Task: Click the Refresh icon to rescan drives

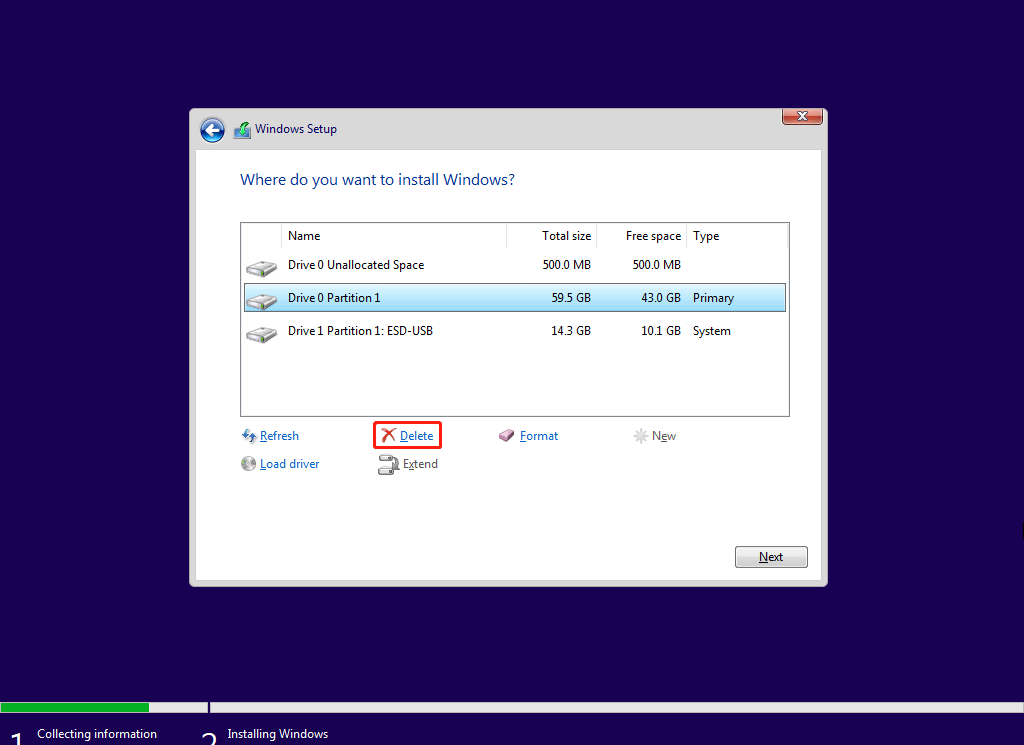Action: [x=249, y=435]
